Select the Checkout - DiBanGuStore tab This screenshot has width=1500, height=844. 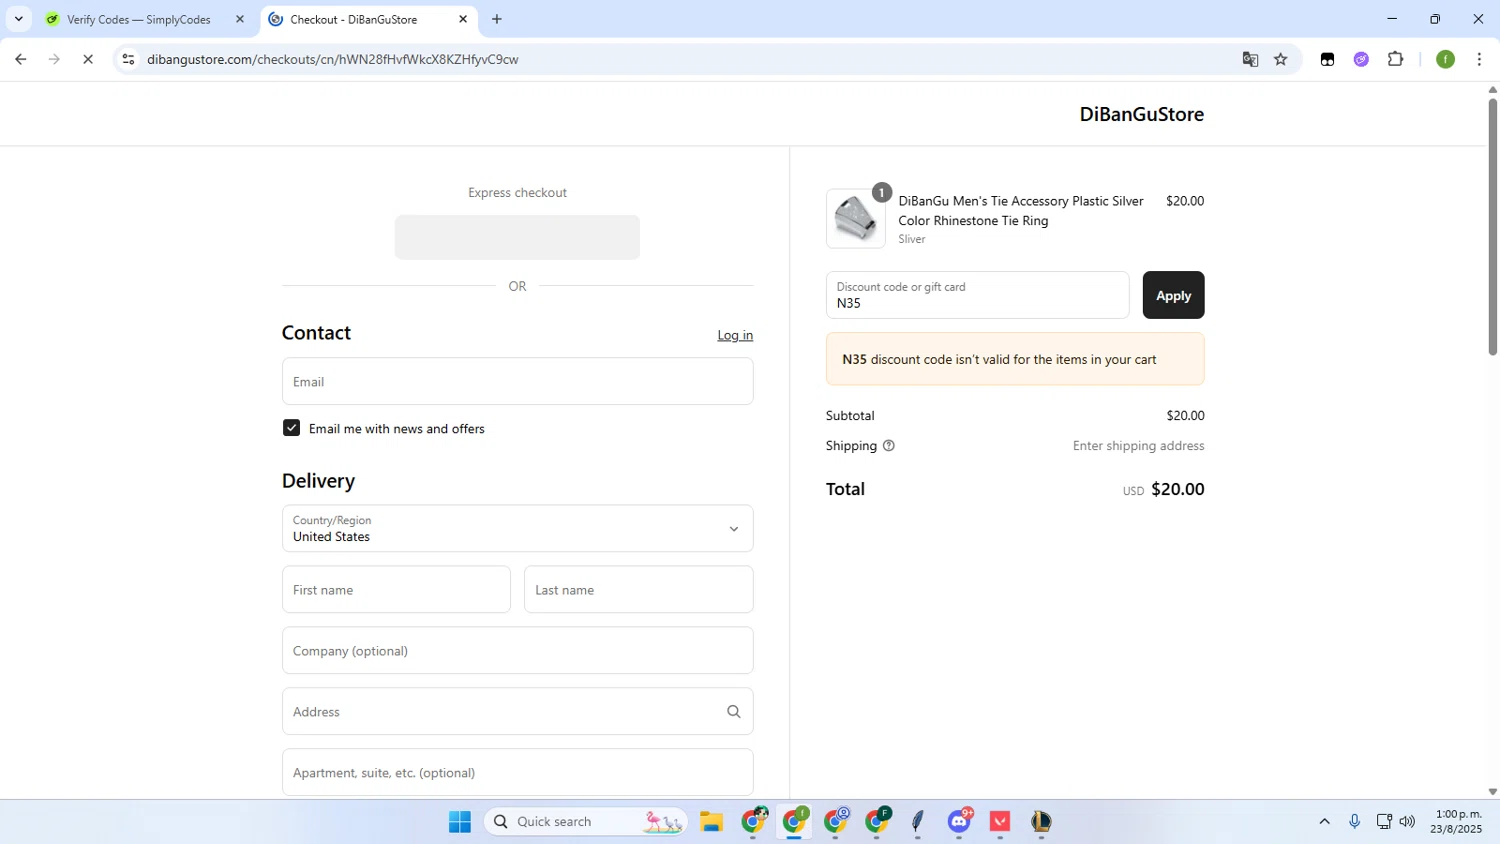tap(369, 19)
